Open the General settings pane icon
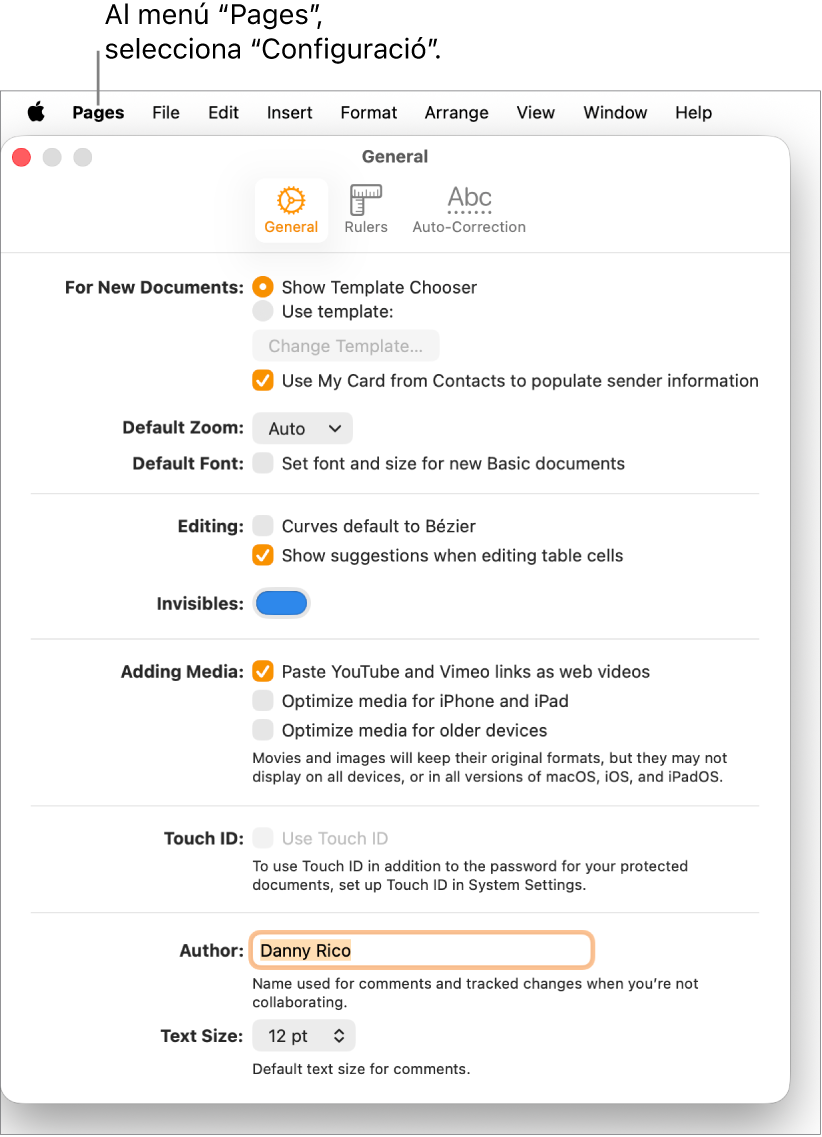This screenshot has width=822, height=1137. click(x=291, y=210)
